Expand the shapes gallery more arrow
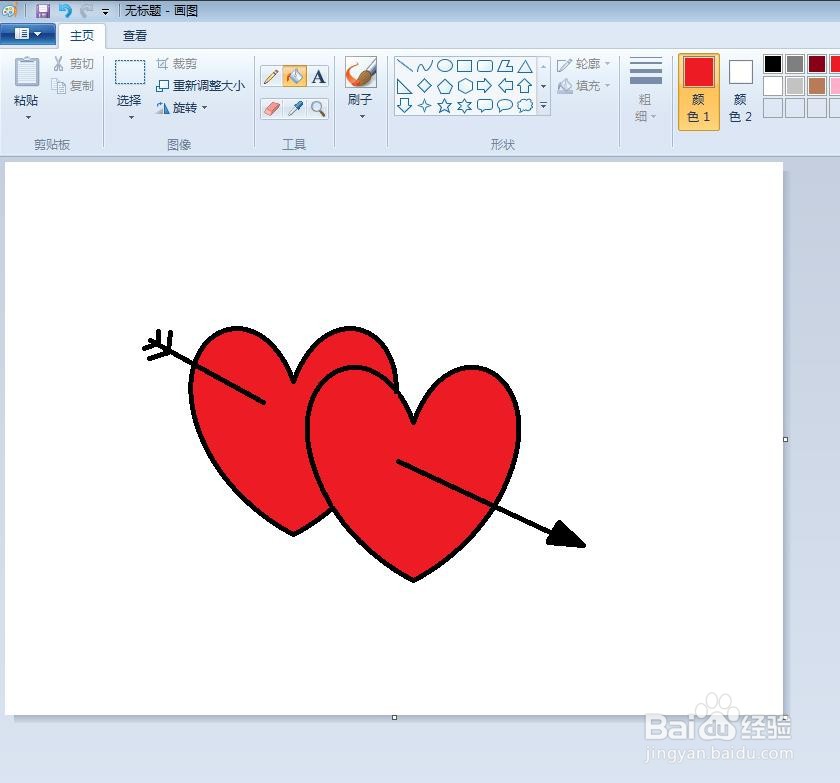 point(543,106)
